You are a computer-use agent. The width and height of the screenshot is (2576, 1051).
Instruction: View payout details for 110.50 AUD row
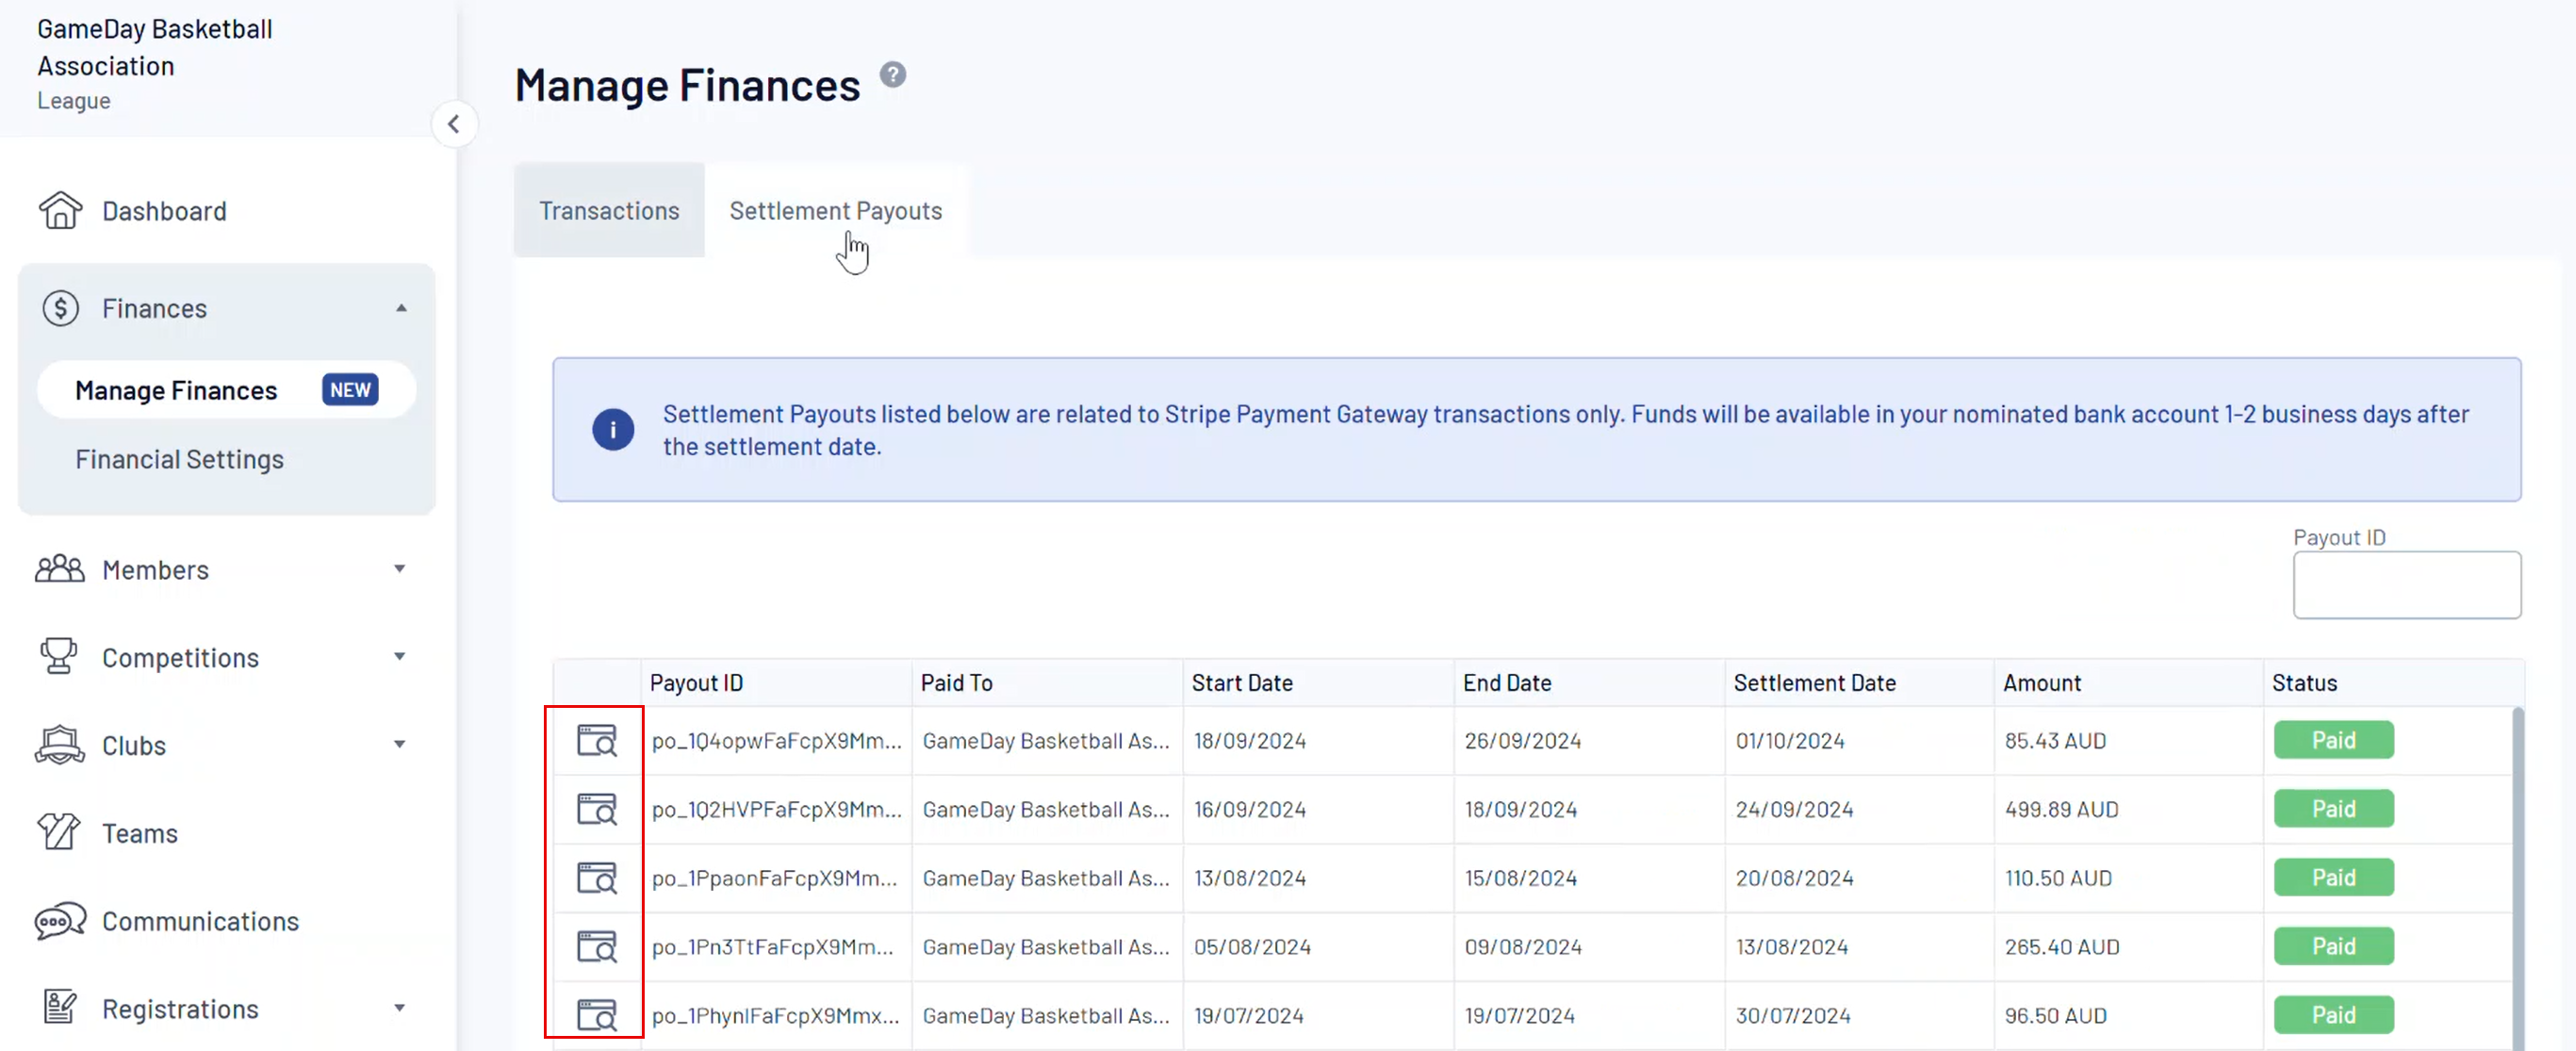[596, 877]
